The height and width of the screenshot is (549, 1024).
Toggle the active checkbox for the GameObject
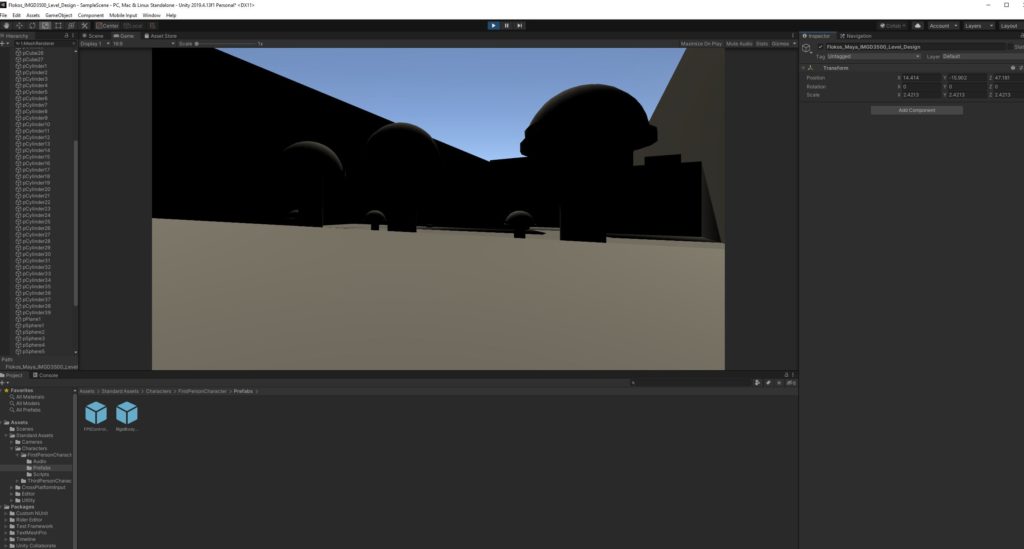821,46
